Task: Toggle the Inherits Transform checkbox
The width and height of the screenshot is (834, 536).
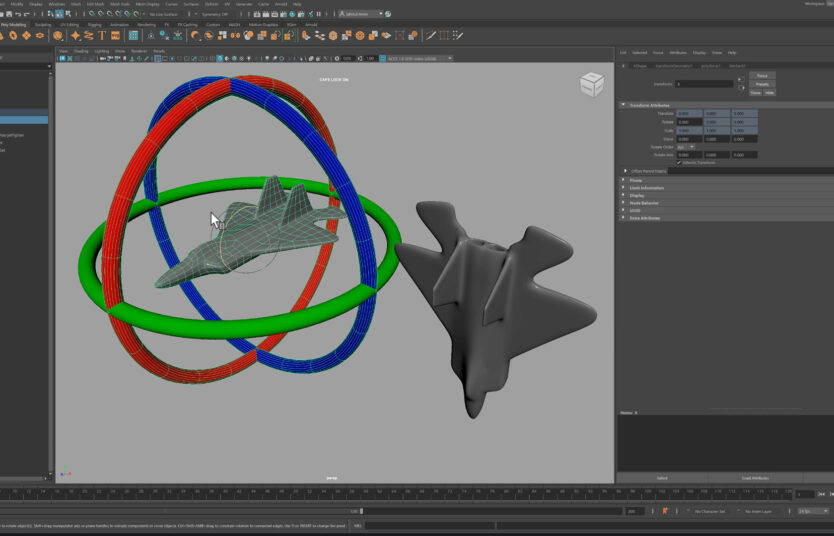Action: click(x=679, y=162)
